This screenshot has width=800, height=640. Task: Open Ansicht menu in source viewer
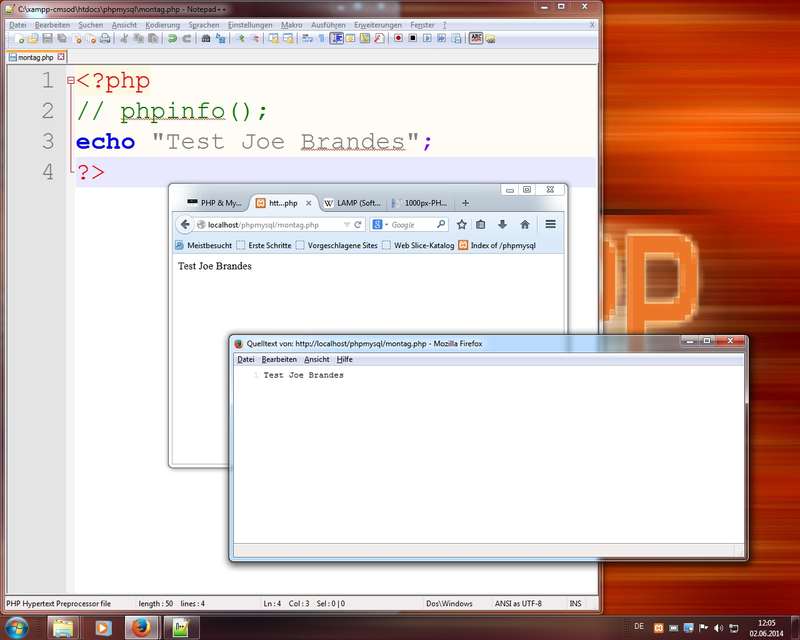click(x=316, y=359)
